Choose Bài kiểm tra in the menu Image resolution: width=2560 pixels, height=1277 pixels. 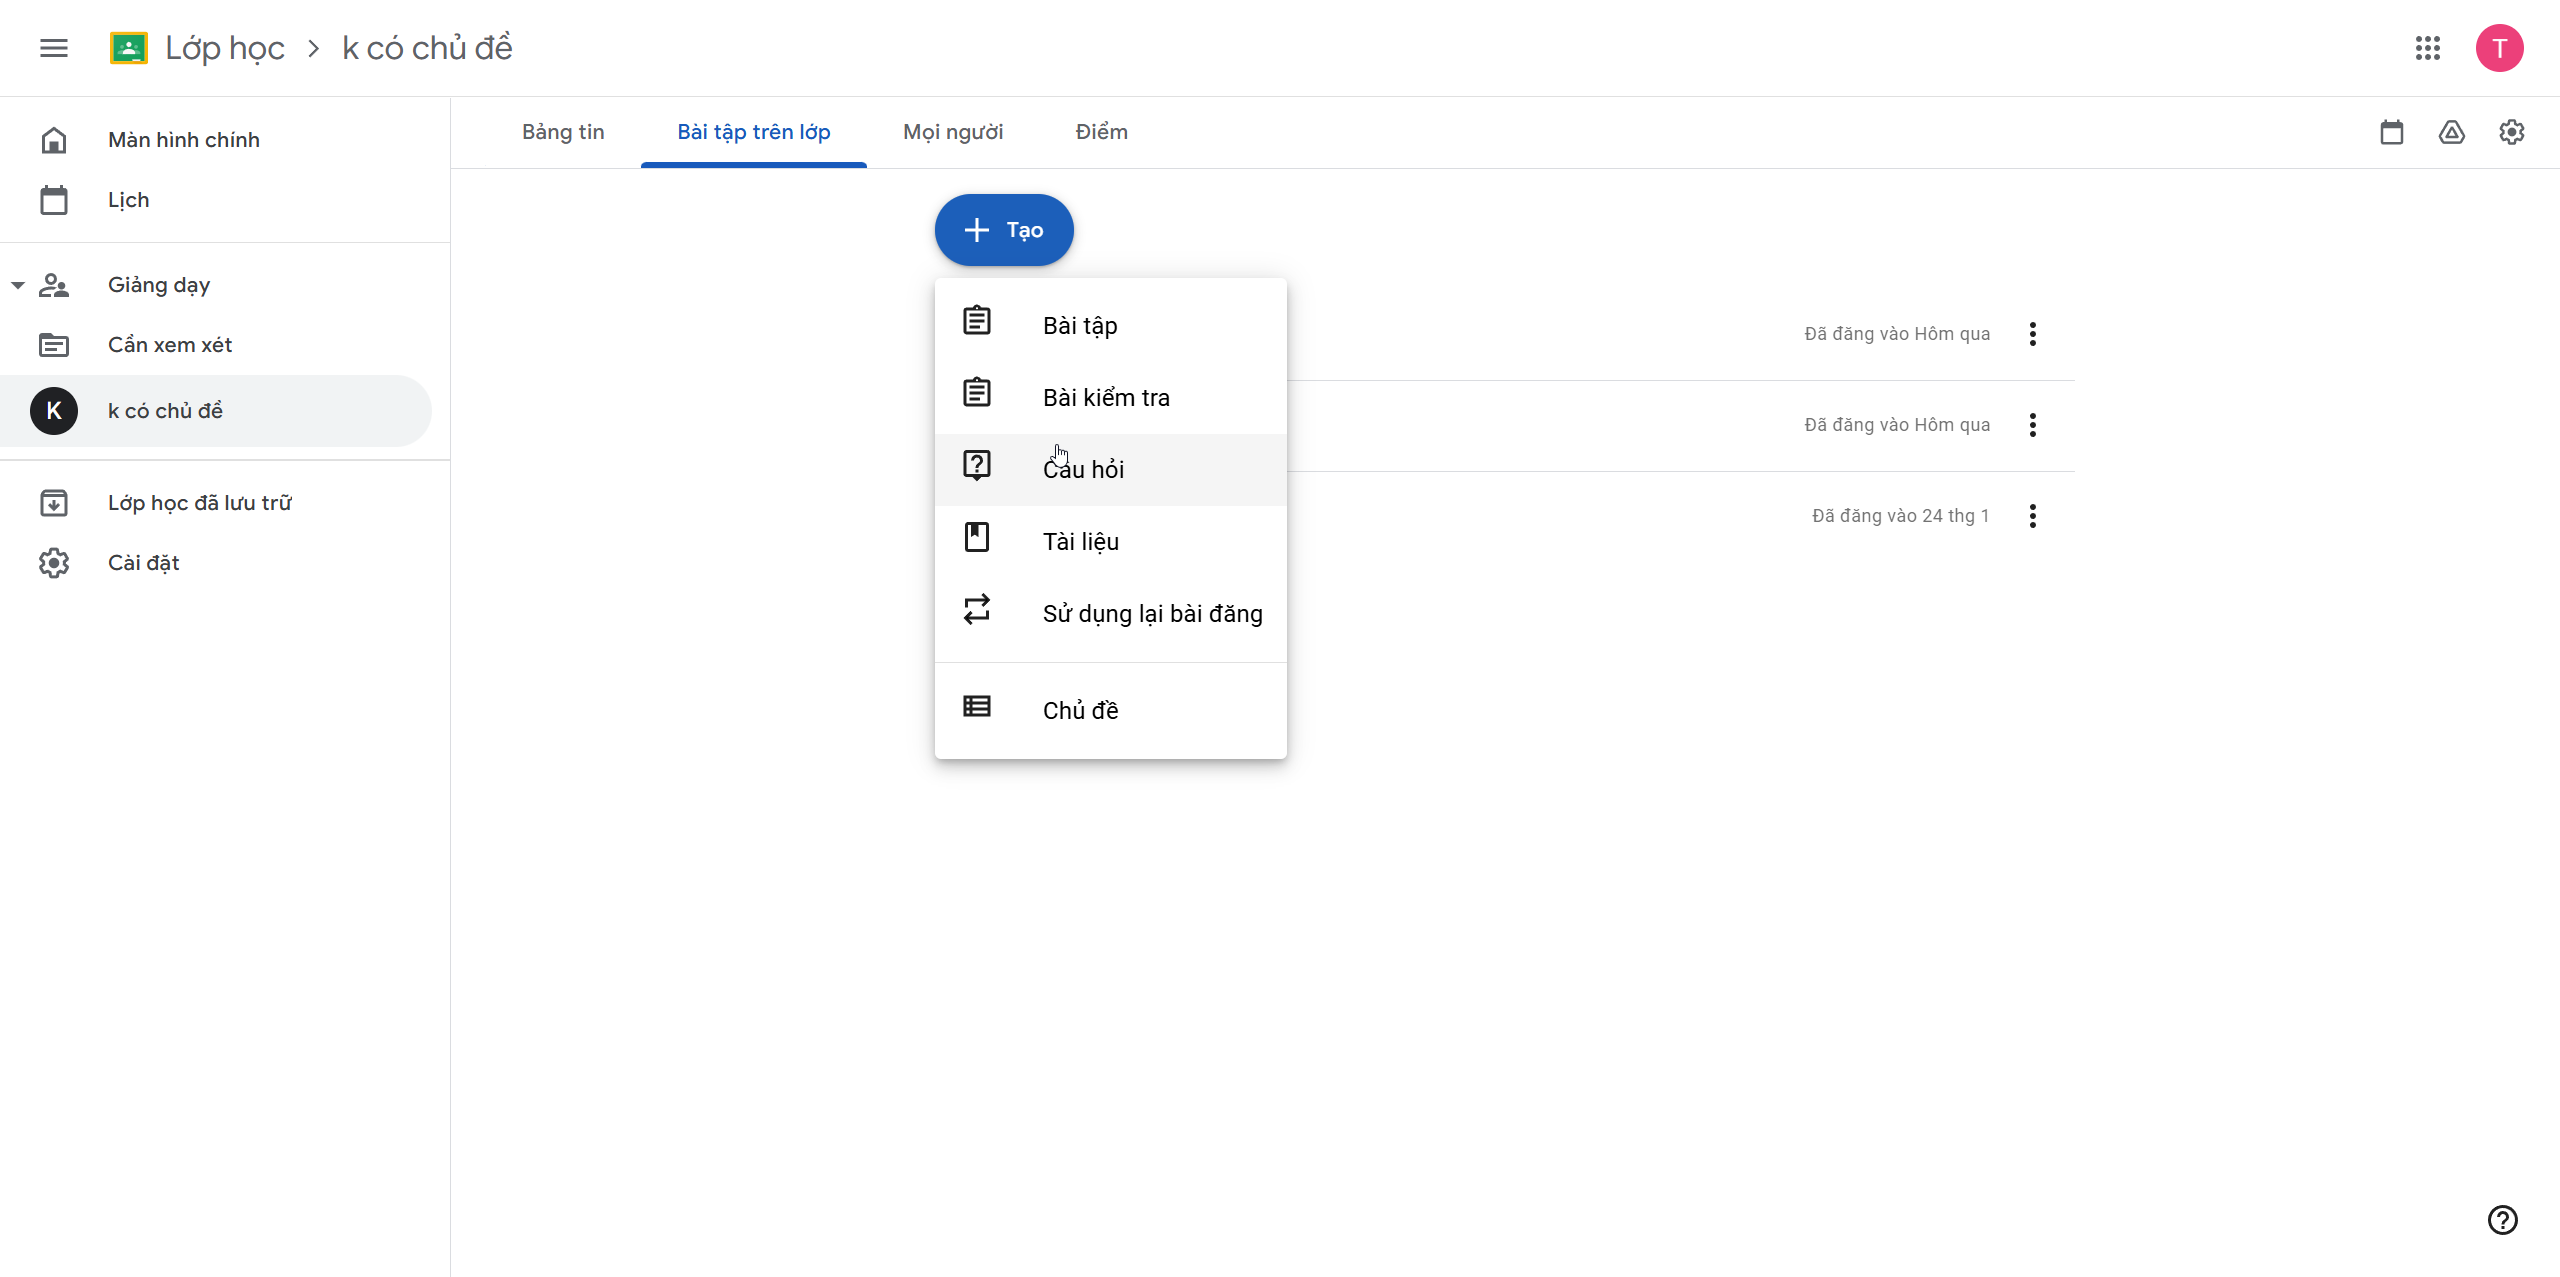coord(1105,397)
